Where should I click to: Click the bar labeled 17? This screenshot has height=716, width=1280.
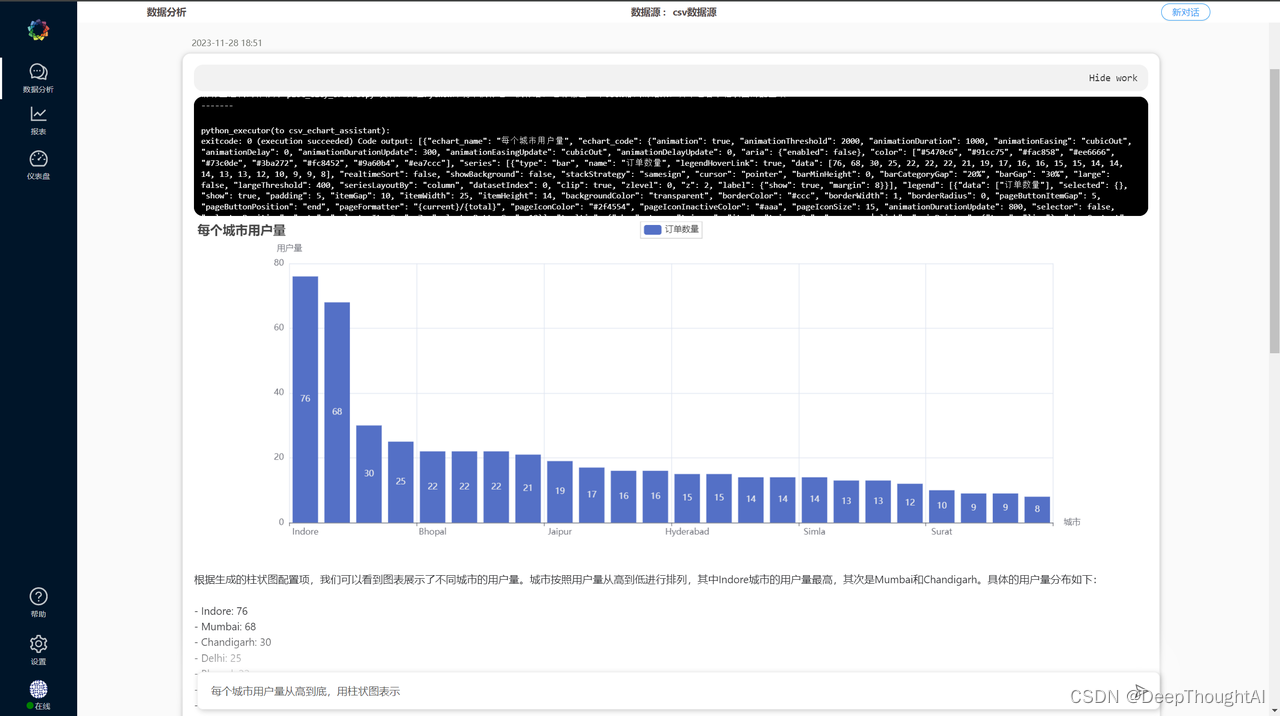coord(592,494)
